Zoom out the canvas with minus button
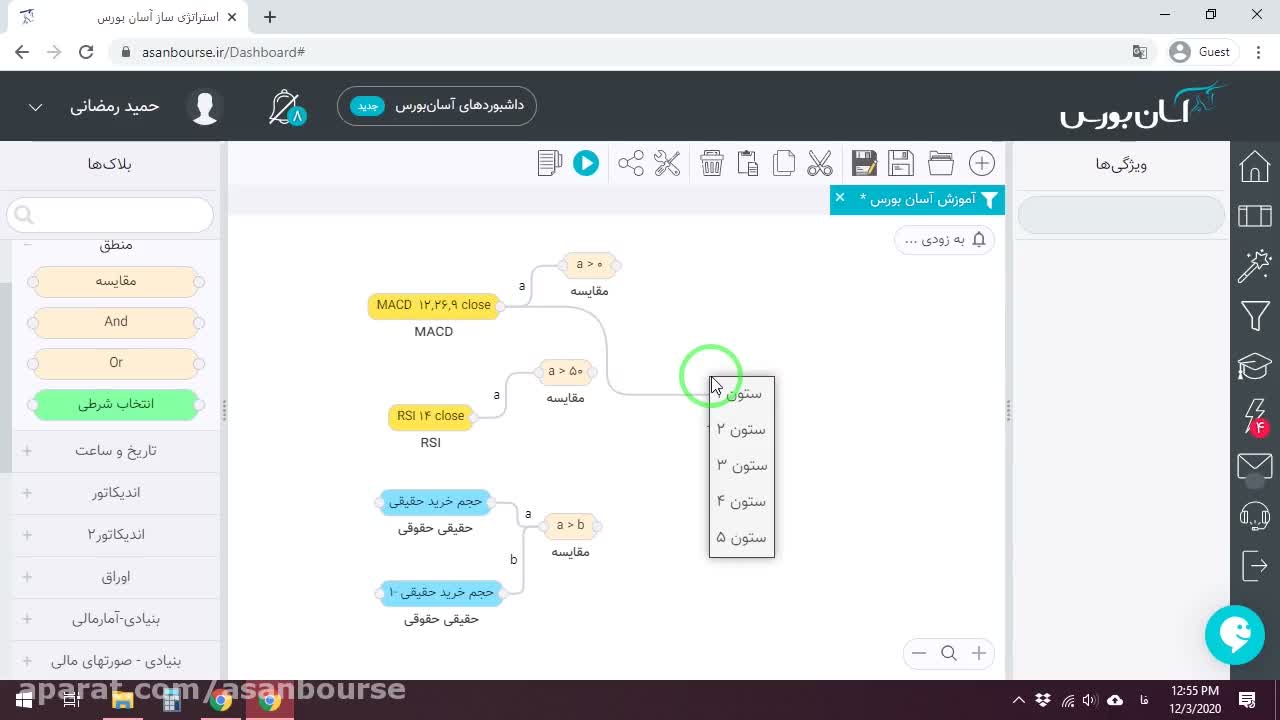 tap(919, 653)
